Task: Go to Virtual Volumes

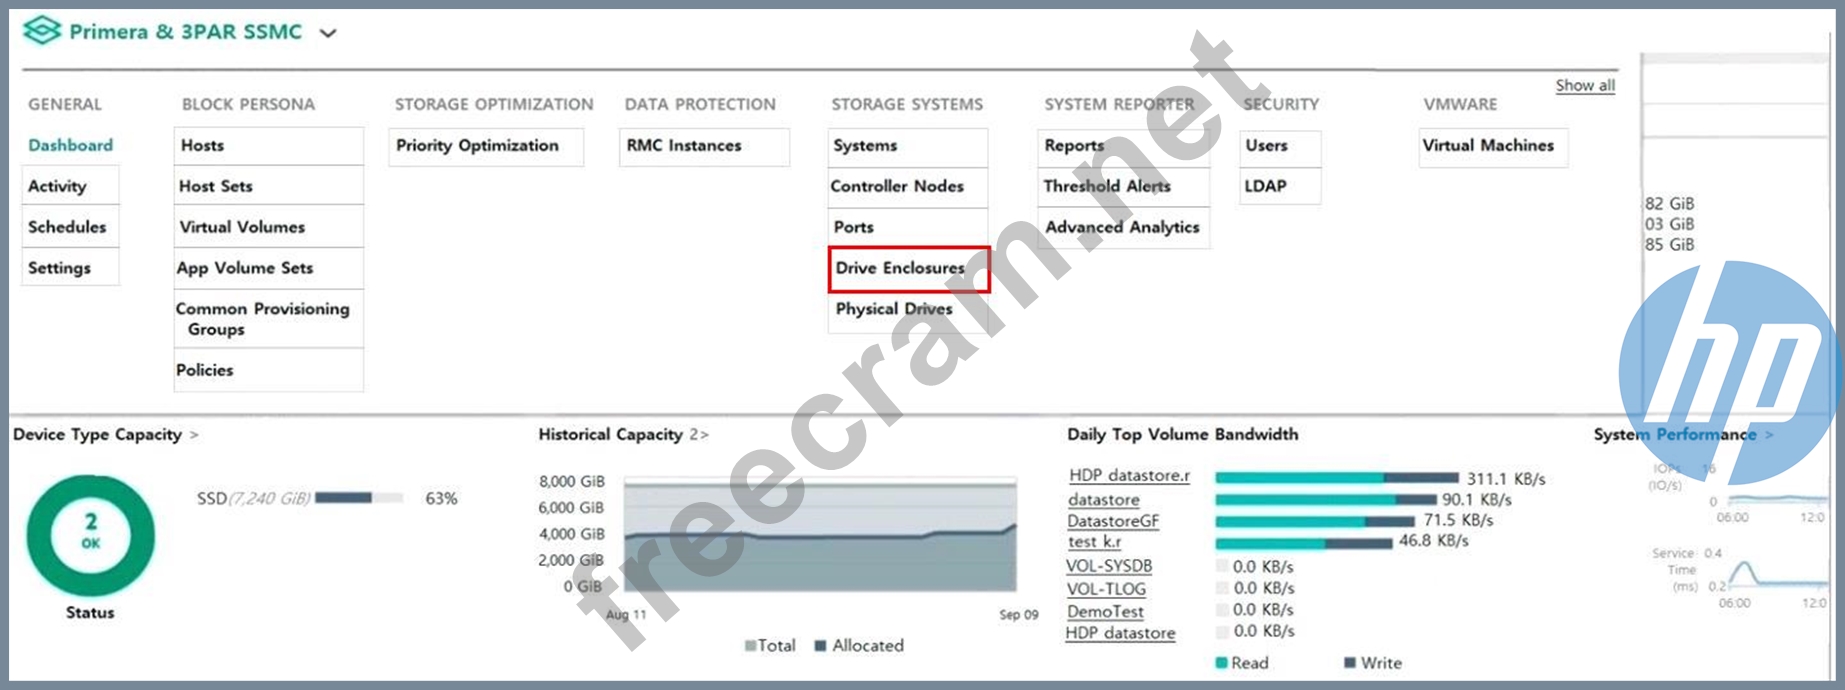Action: pyautogui.click(x=242, y=227)
